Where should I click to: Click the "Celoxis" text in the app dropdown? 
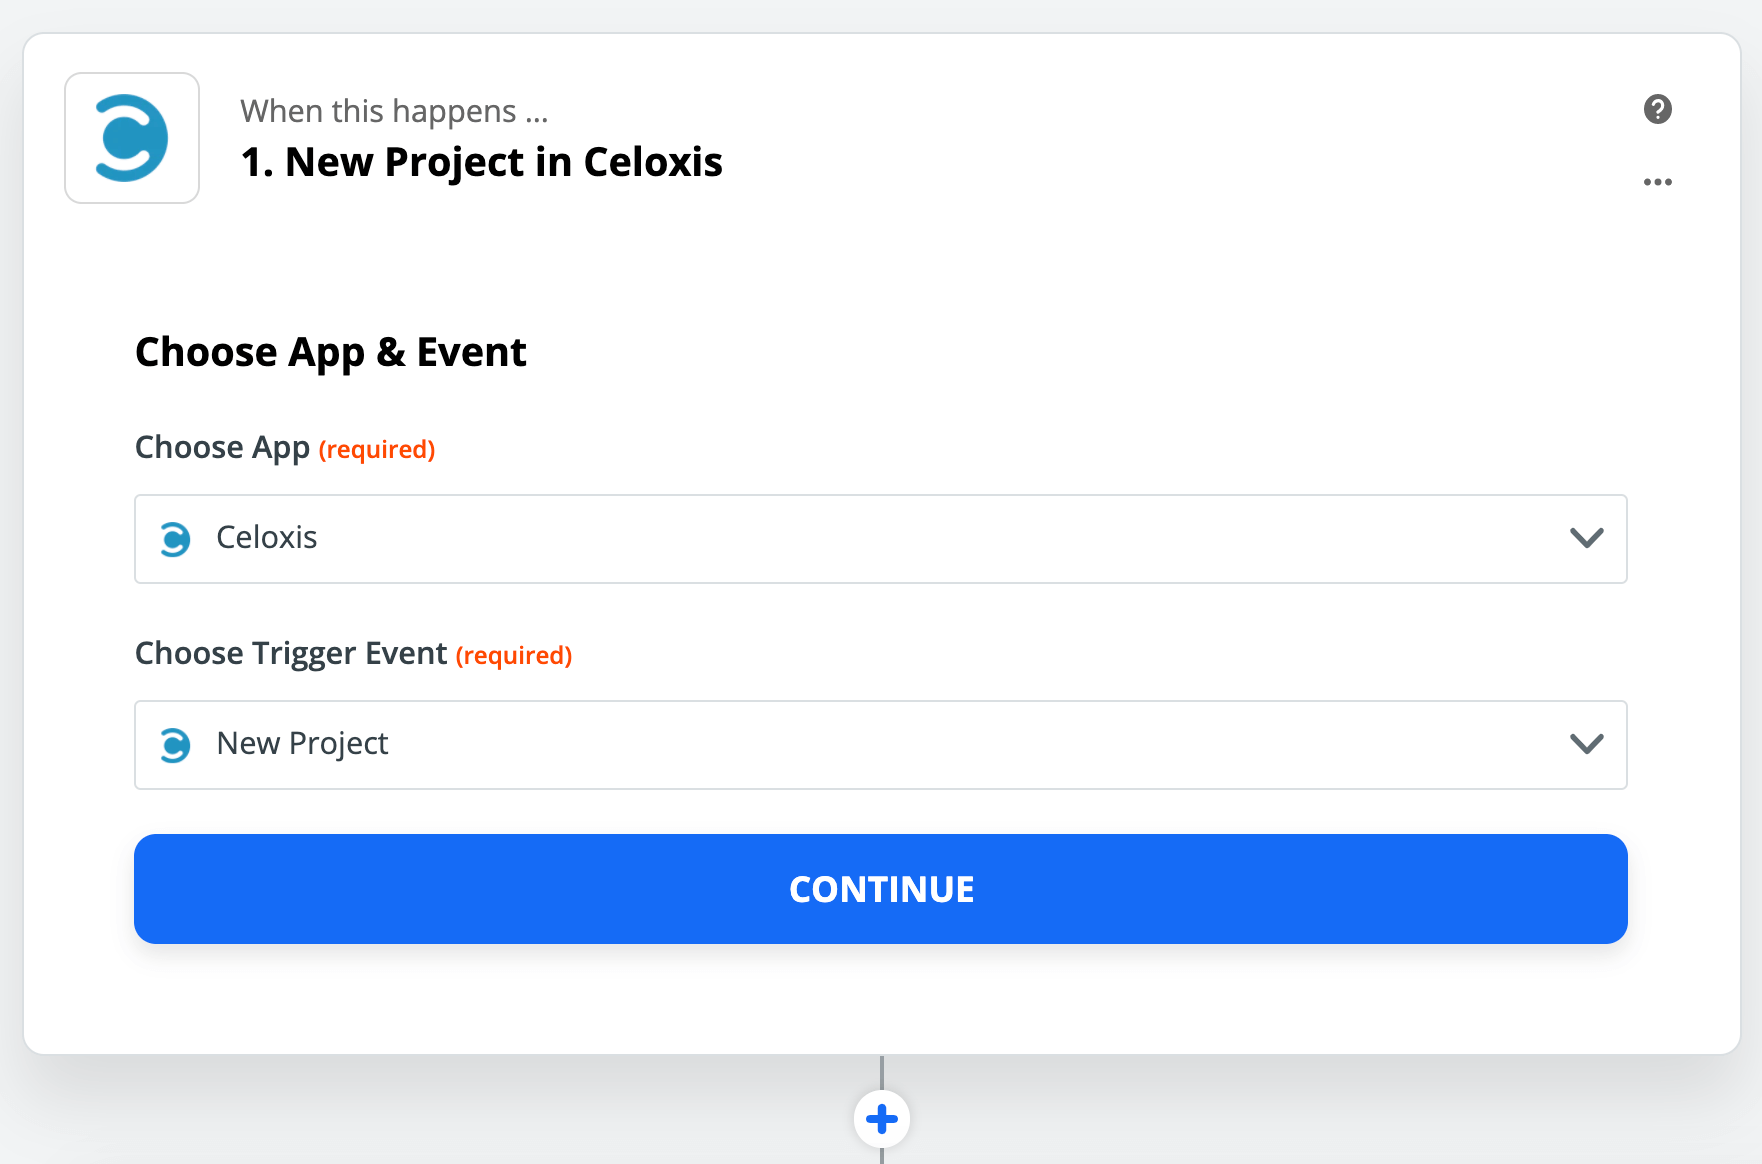tap(267, 538)
